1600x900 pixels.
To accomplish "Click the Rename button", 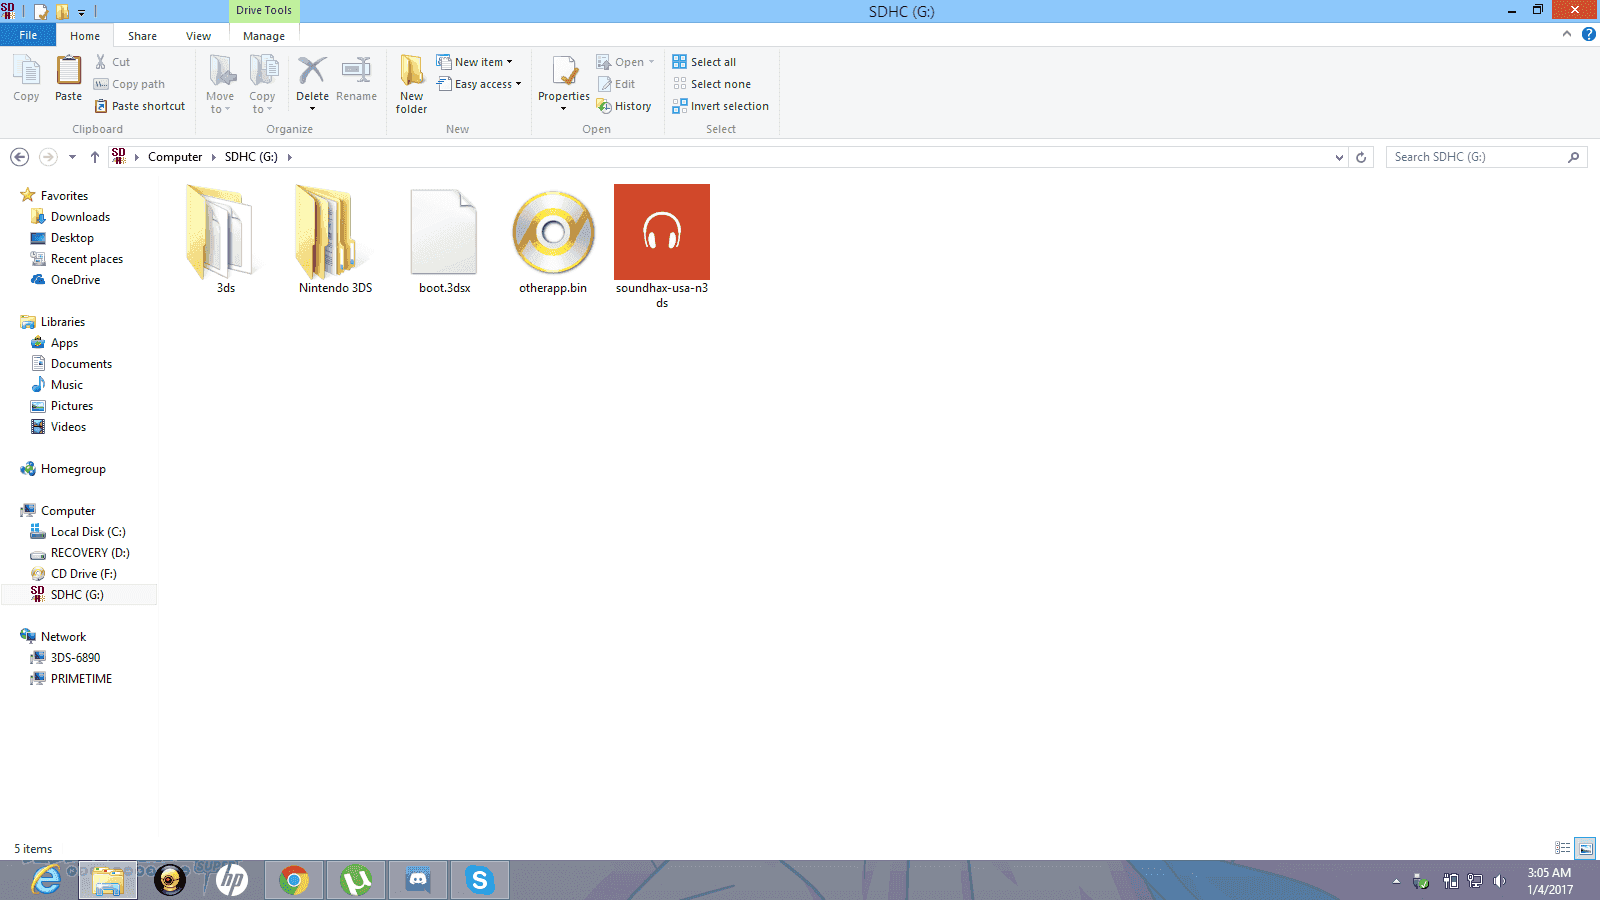I will point(356,78).
